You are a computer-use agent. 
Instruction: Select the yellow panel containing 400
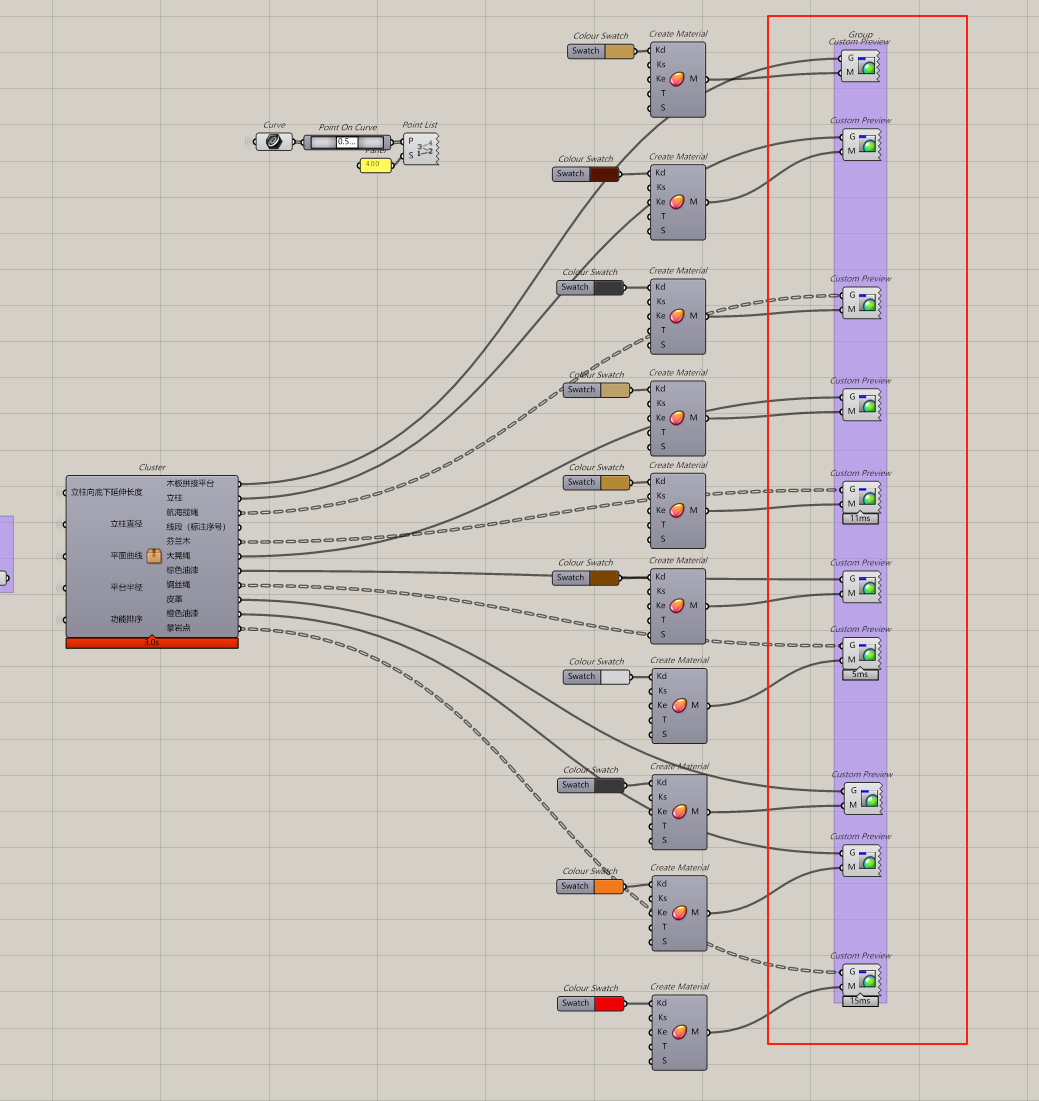[376, 165]
